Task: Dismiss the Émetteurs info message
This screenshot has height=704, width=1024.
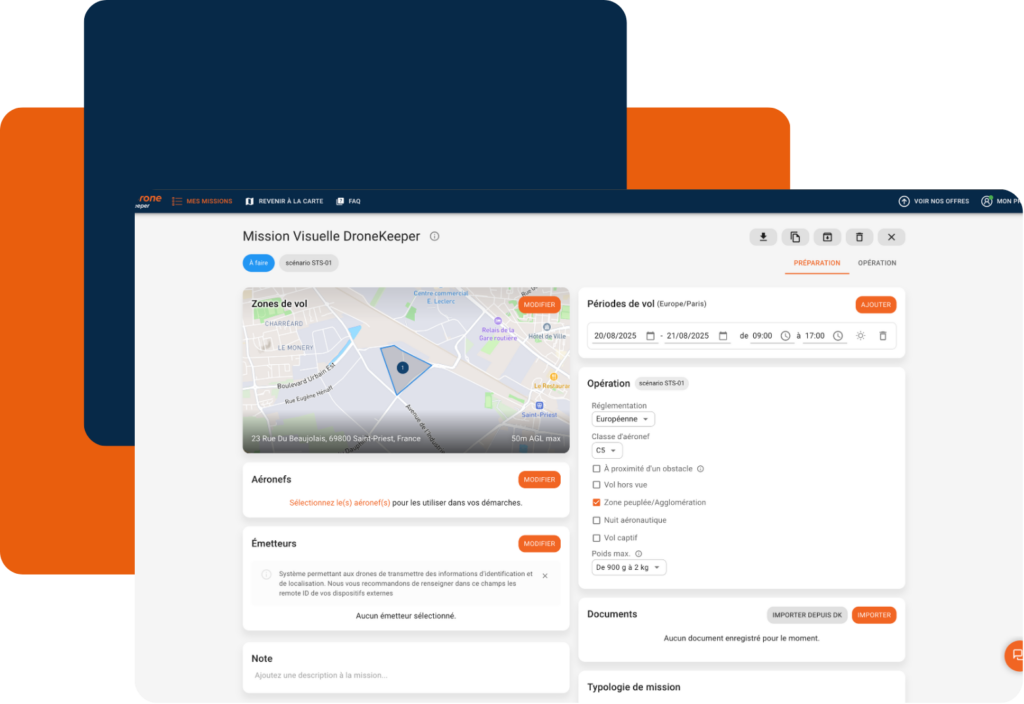Action: 545,576
